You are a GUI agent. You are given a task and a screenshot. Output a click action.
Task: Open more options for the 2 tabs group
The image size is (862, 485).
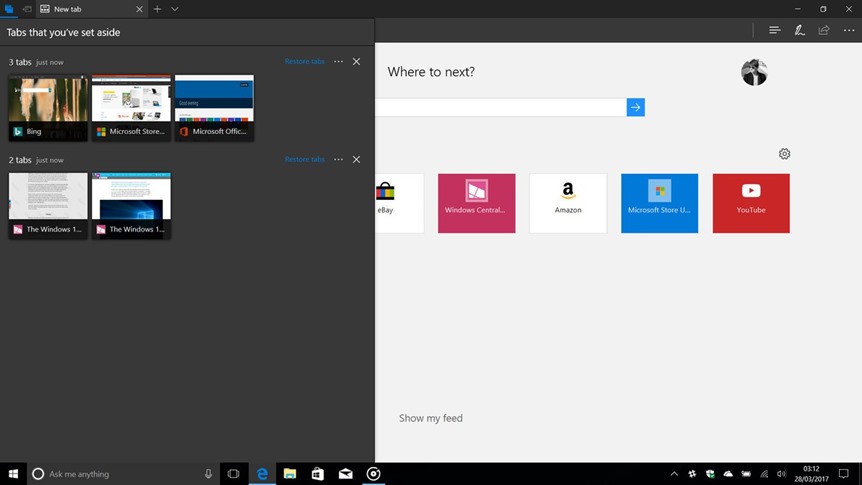click(x=339, y=159)
